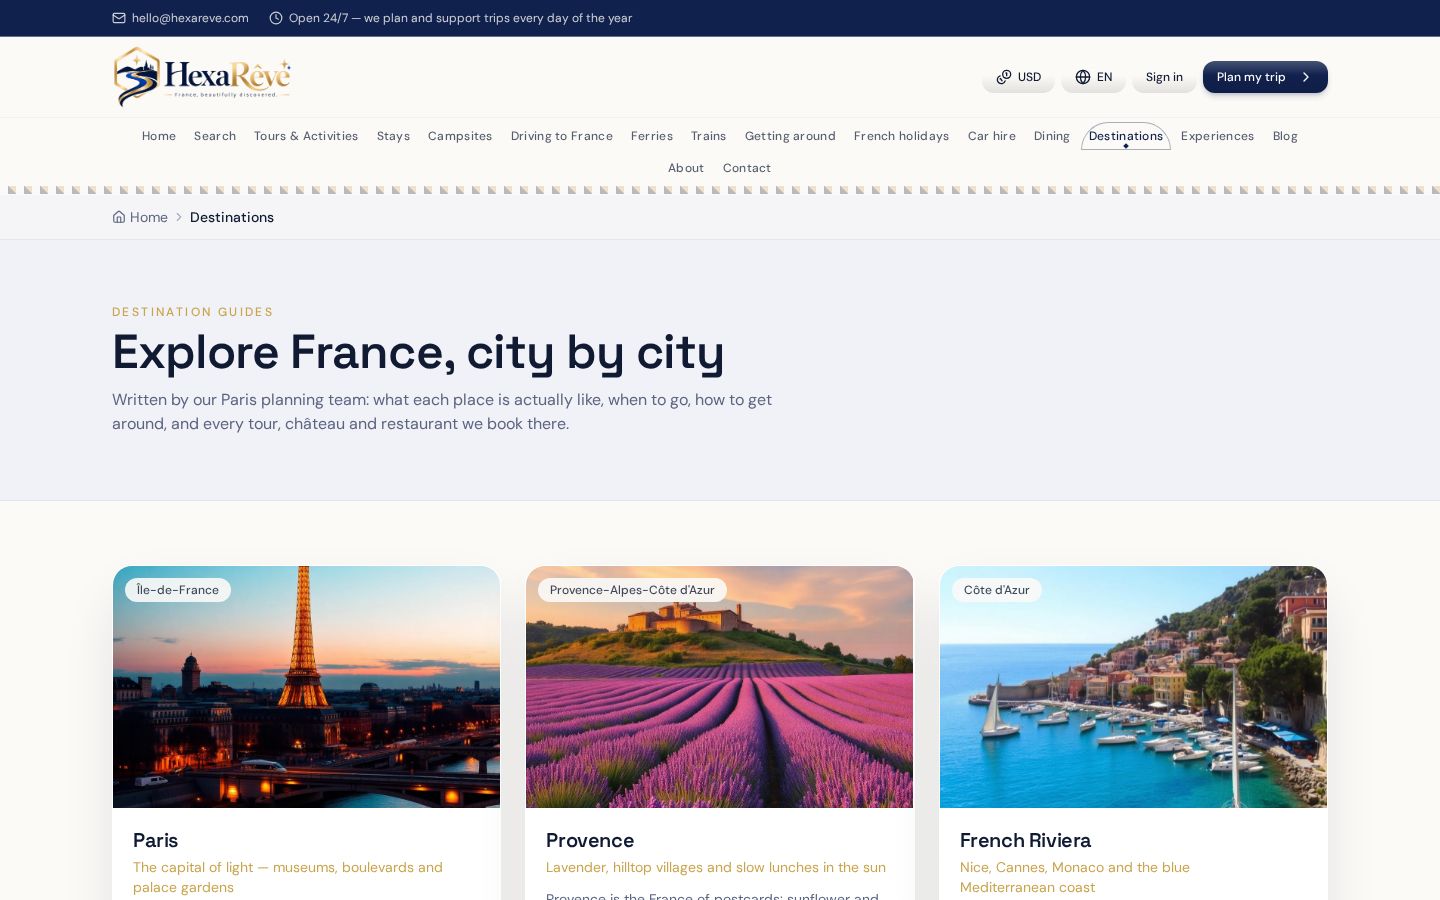Click the arrow icon in Plan my trip
This screenshot has width=1440, height=900.
pyautogui.click(x=1306, y=77)
